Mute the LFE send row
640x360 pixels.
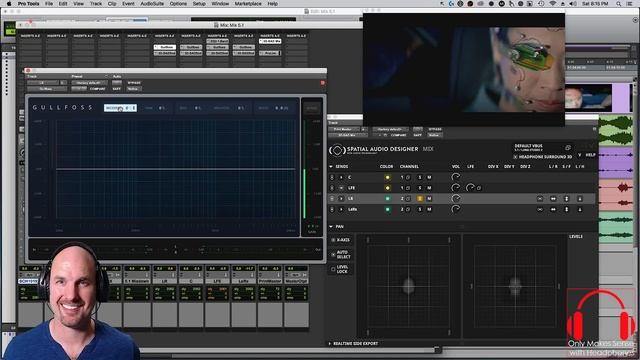coord(429,188)
